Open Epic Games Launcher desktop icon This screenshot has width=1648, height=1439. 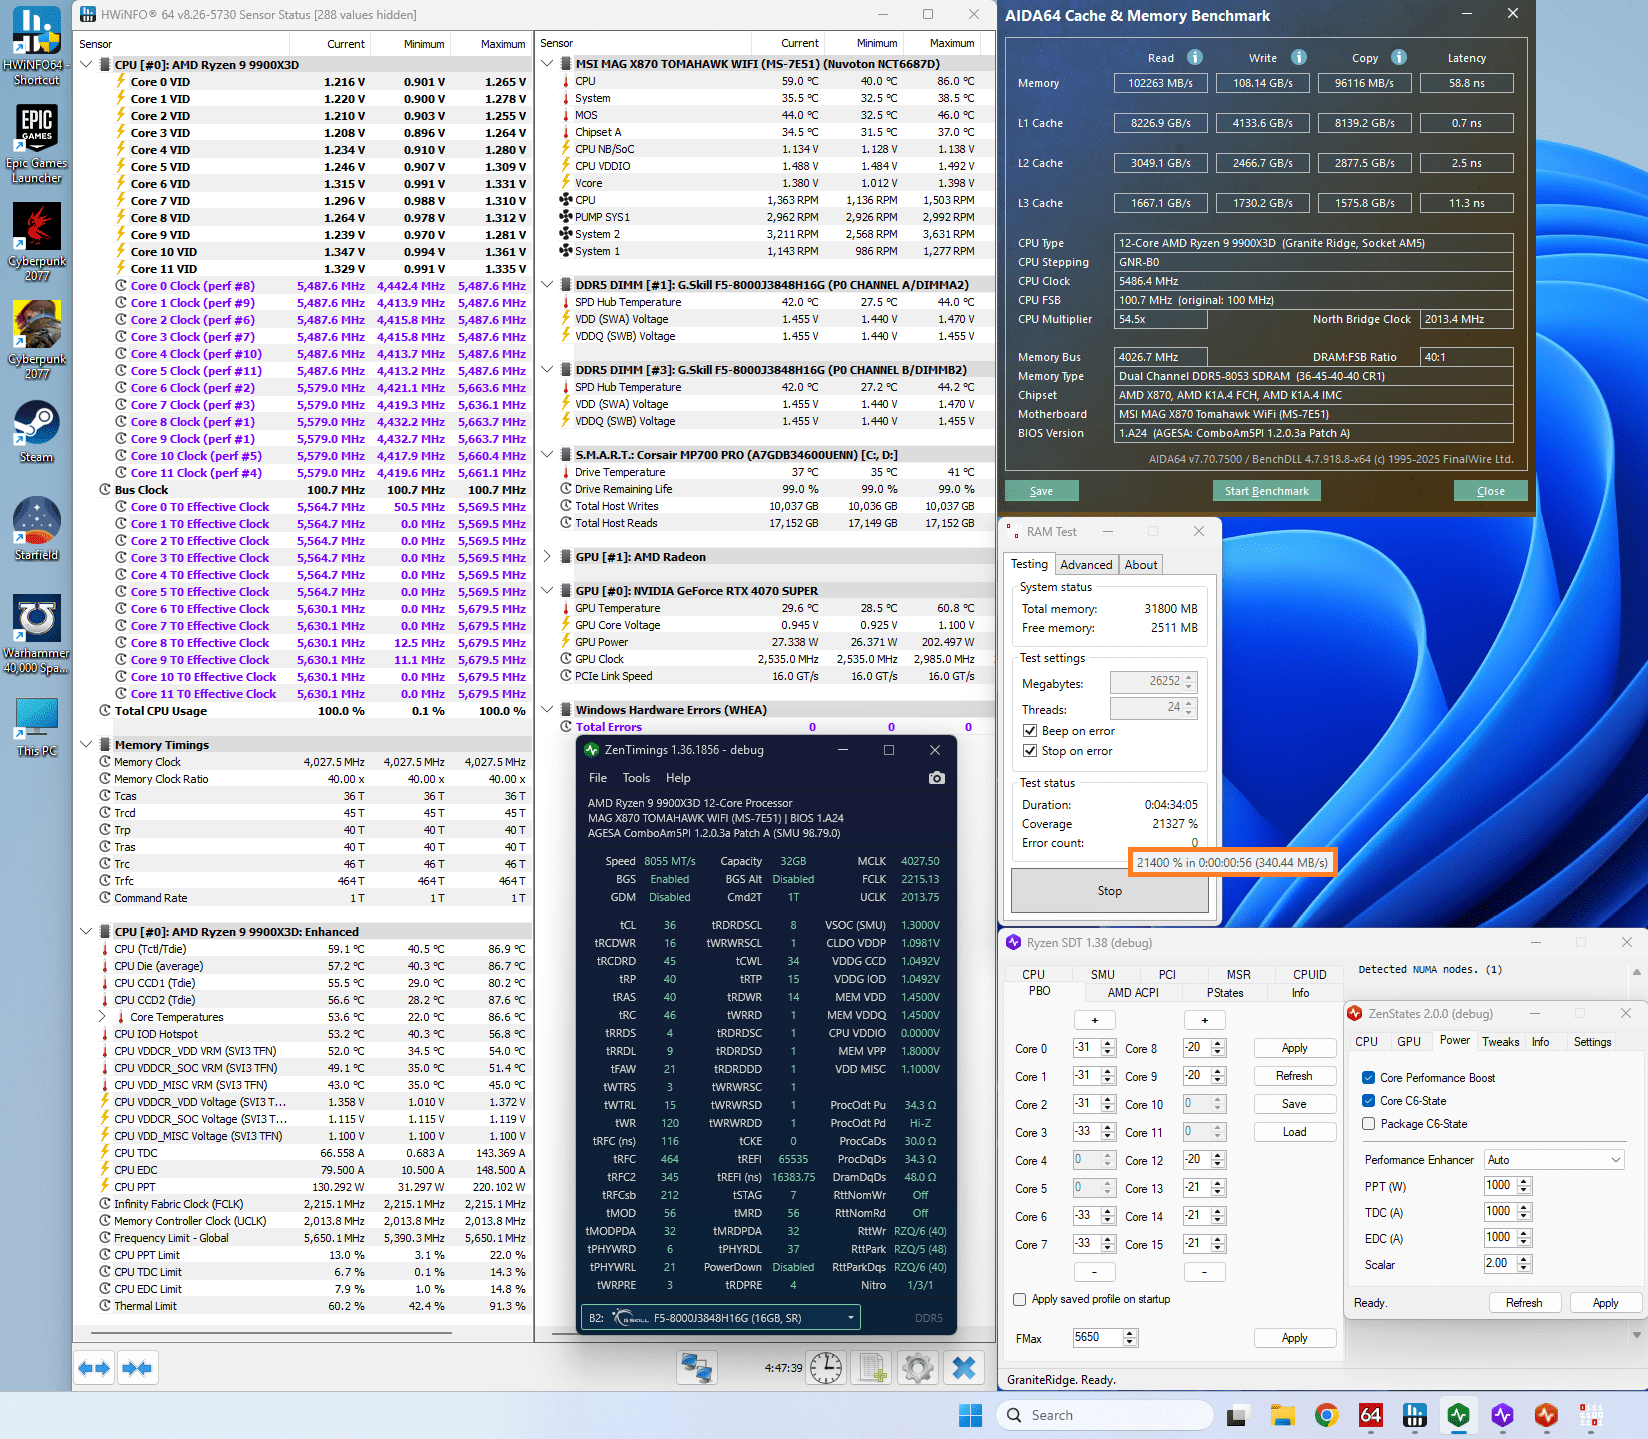click(37, 143)
